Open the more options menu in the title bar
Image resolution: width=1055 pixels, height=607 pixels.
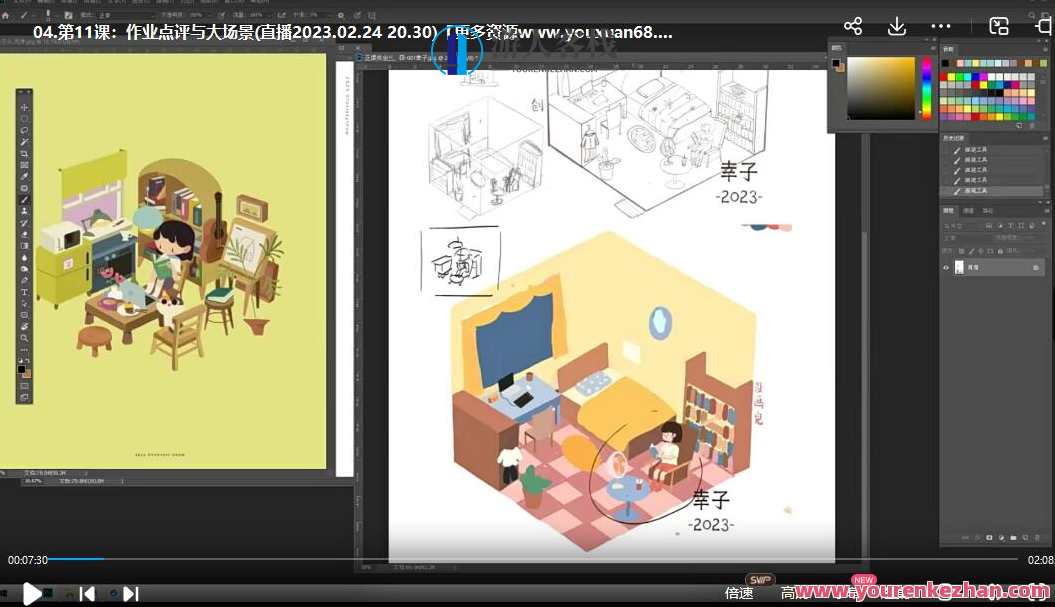(x=943, y=26)
